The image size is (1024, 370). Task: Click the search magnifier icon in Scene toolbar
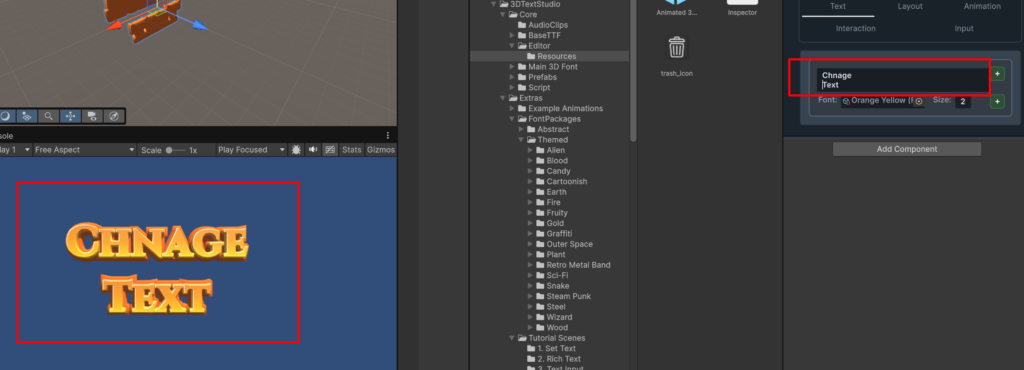click(48, 116)
